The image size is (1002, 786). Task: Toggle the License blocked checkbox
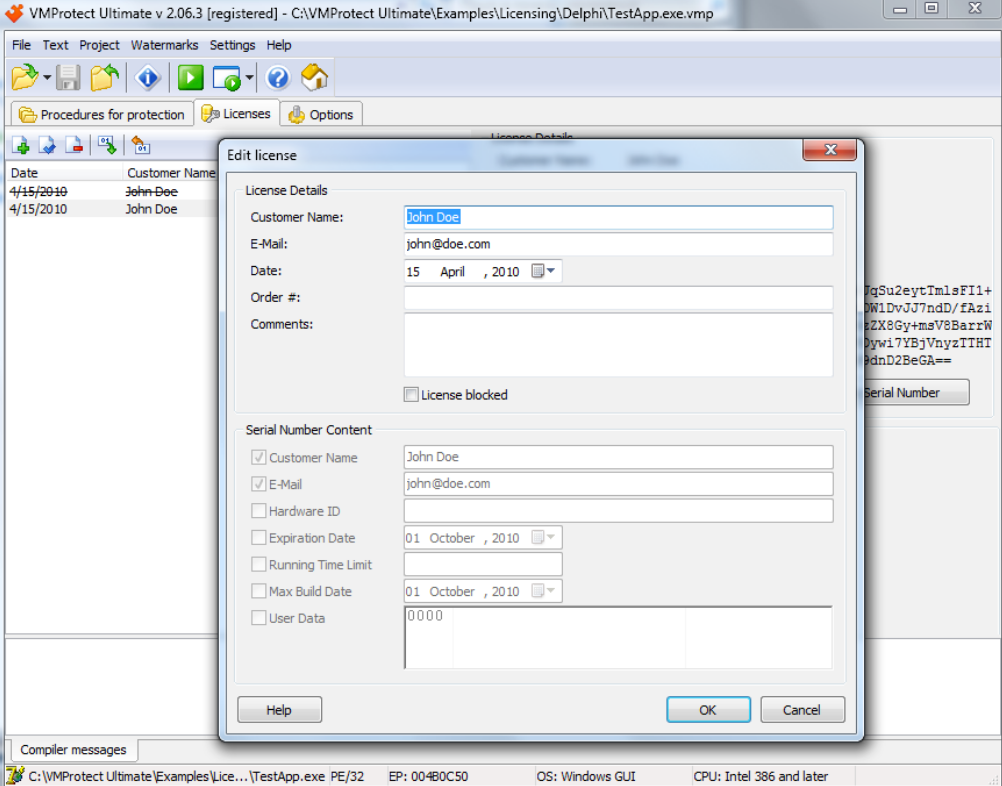tap(411, 395)
